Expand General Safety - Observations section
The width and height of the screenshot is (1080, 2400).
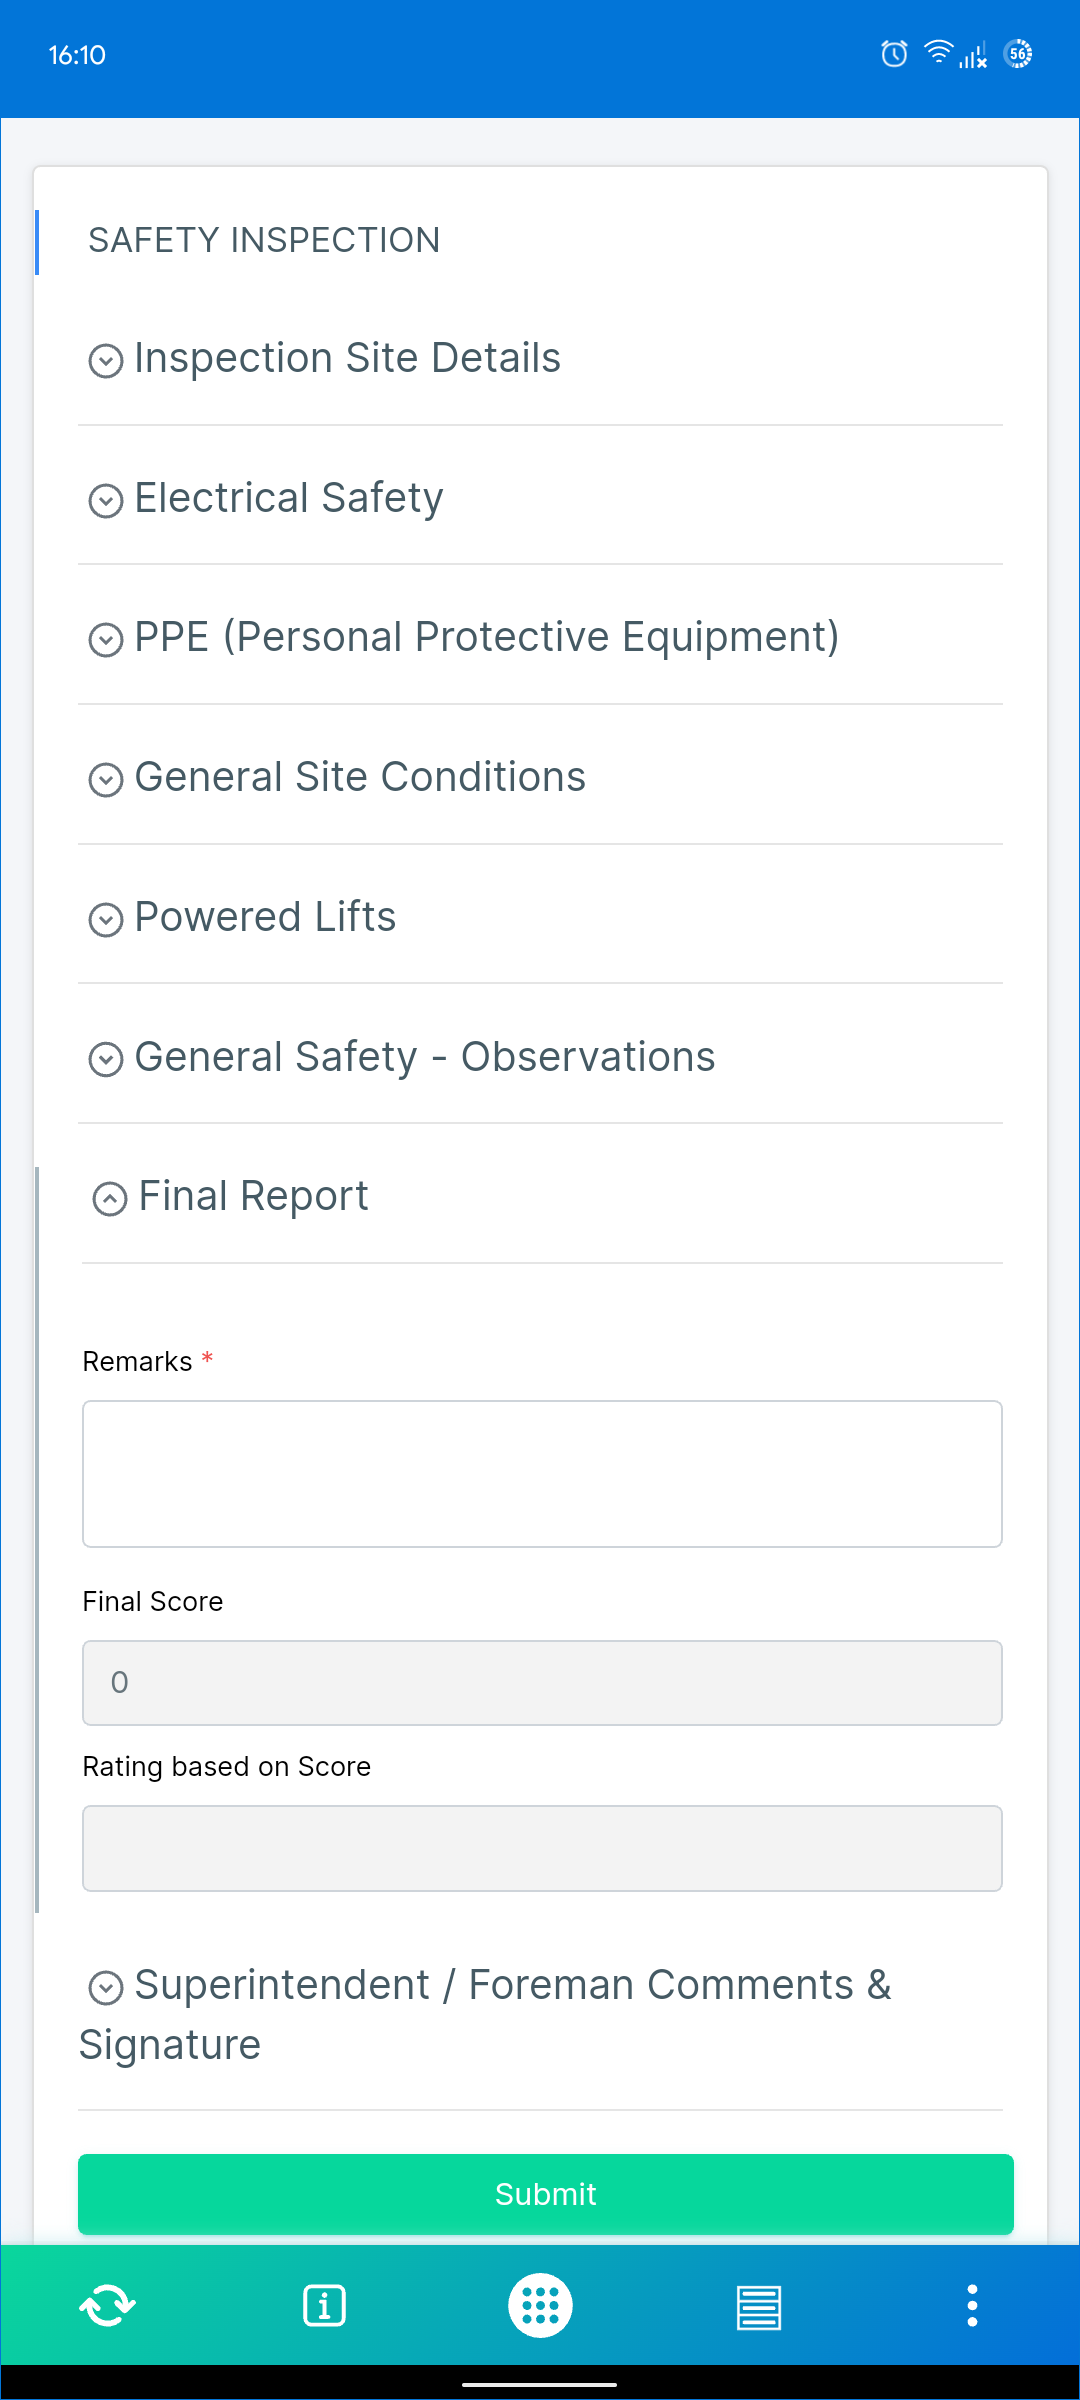(x=424, y=1058)
